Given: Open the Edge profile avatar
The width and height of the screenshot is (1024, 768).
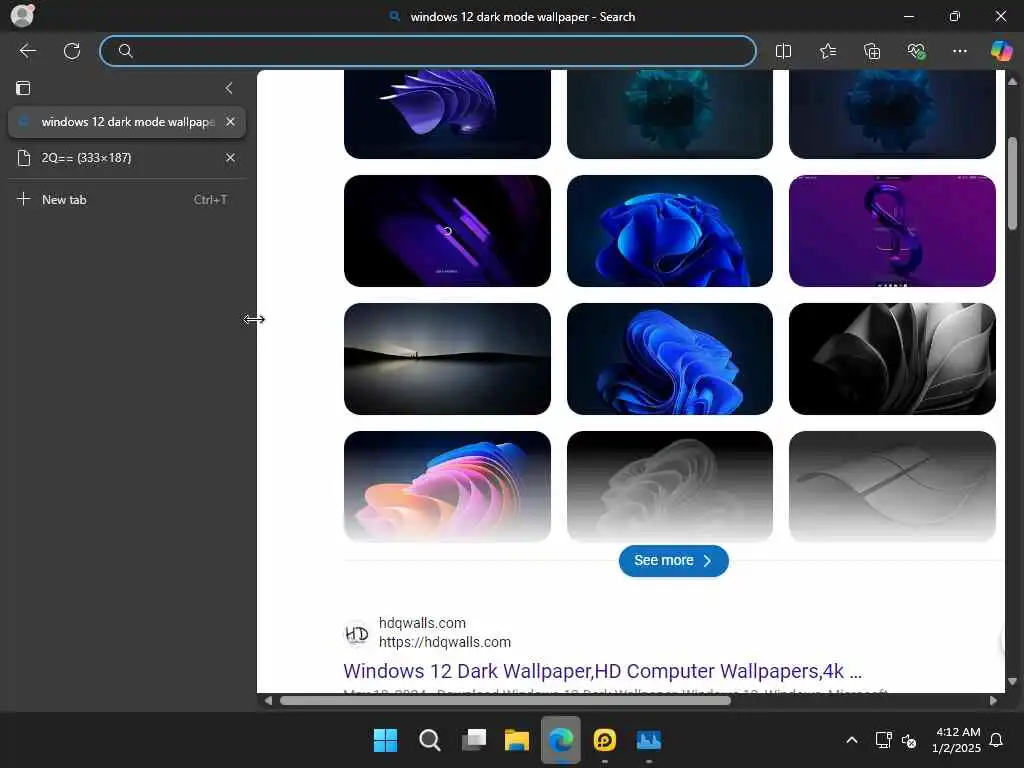Looking at the screenshot, I should [x=22, y=15].
